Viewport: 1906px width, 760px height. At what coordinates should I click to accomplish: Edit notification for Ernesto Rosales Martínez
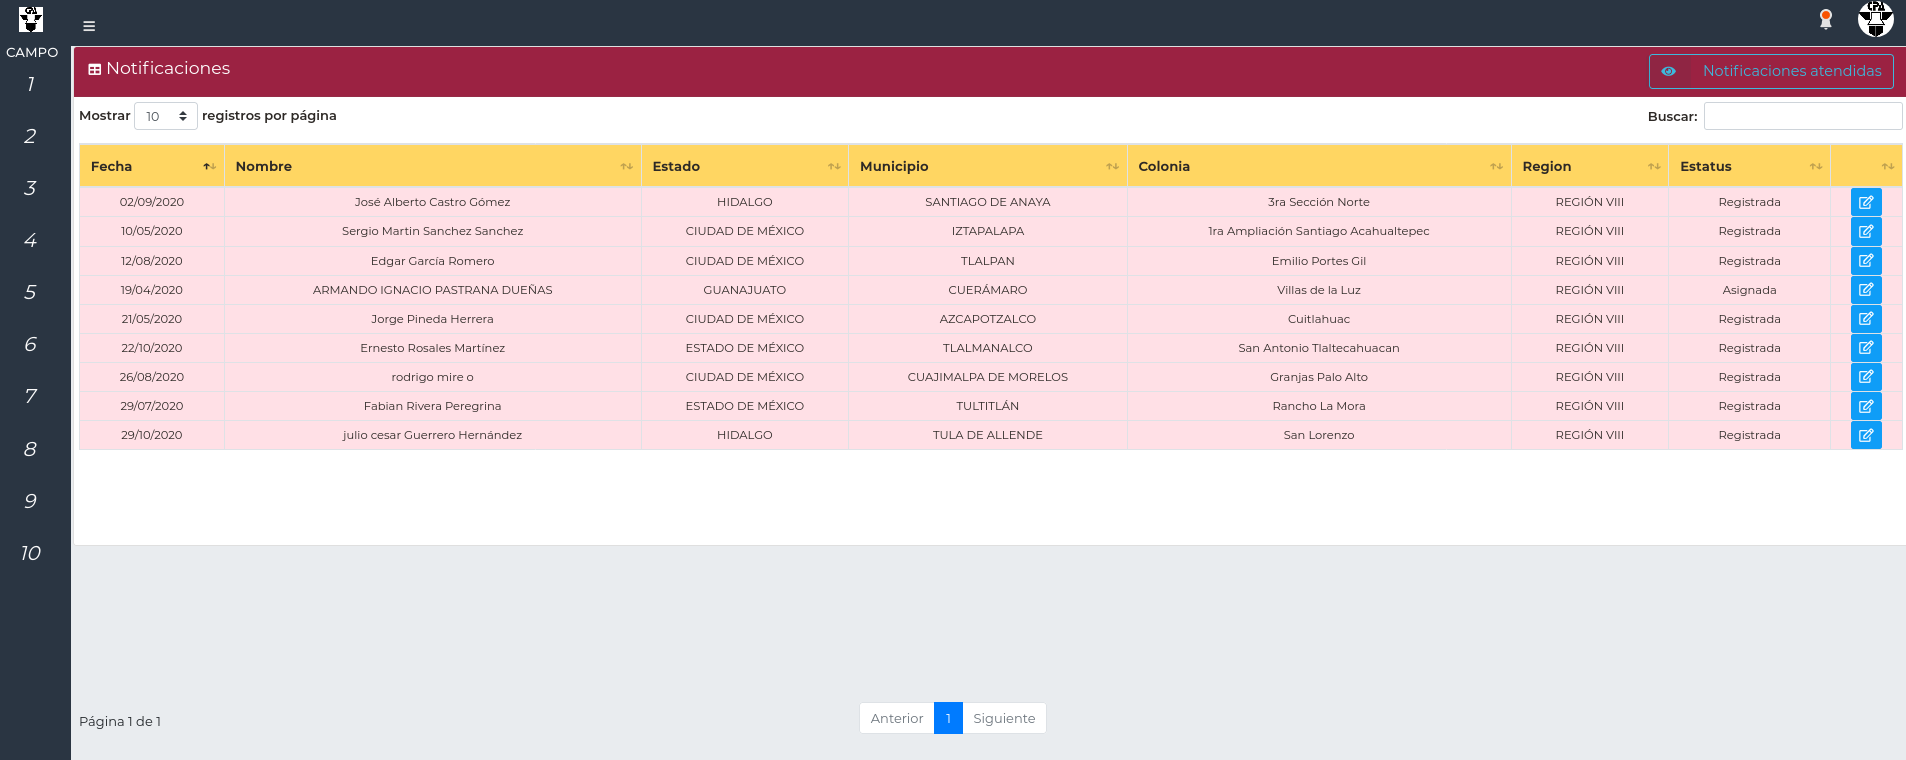(x=1866, y=348)
